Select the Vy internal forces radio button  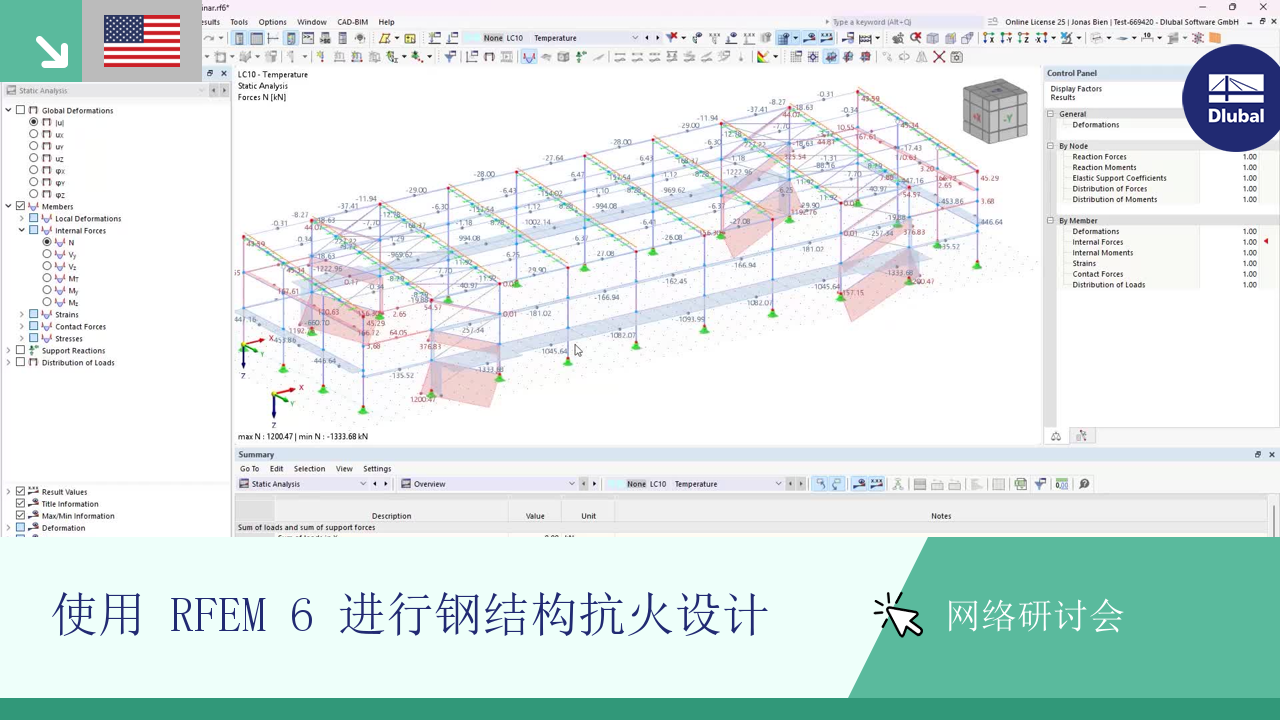[x=47, y=254]
